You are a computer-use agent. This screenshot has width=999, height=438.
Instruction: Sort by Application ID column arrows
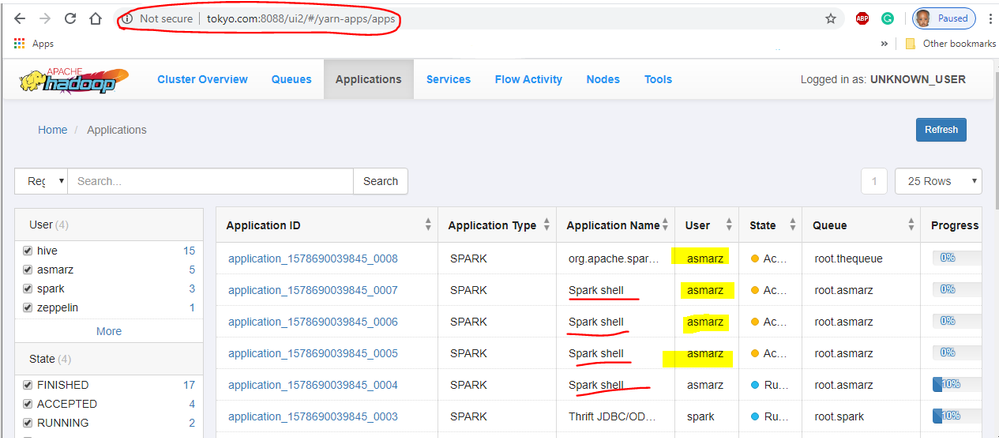tap(428, 225)
